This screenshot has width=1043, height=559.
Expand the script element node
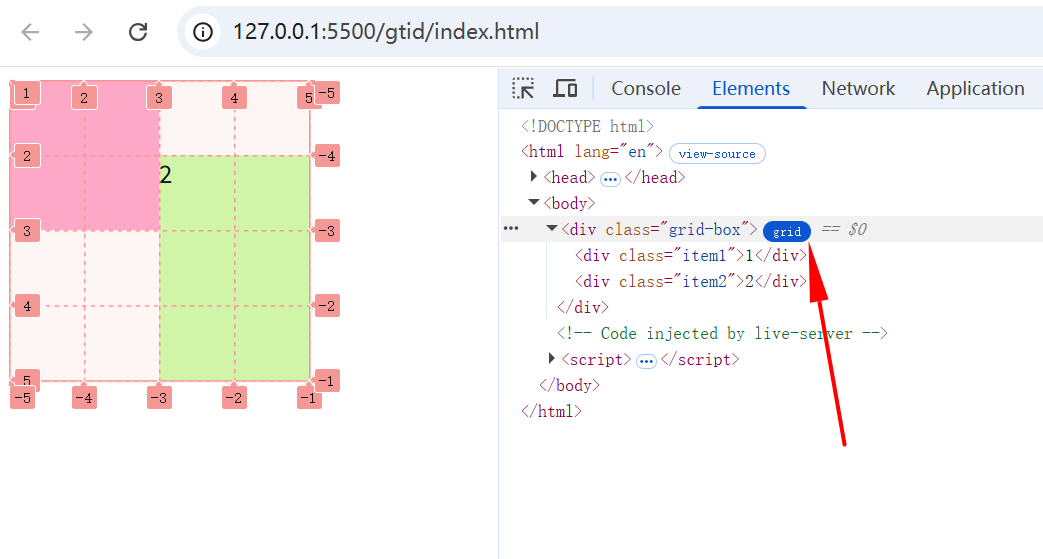click(x=551, y=358)
